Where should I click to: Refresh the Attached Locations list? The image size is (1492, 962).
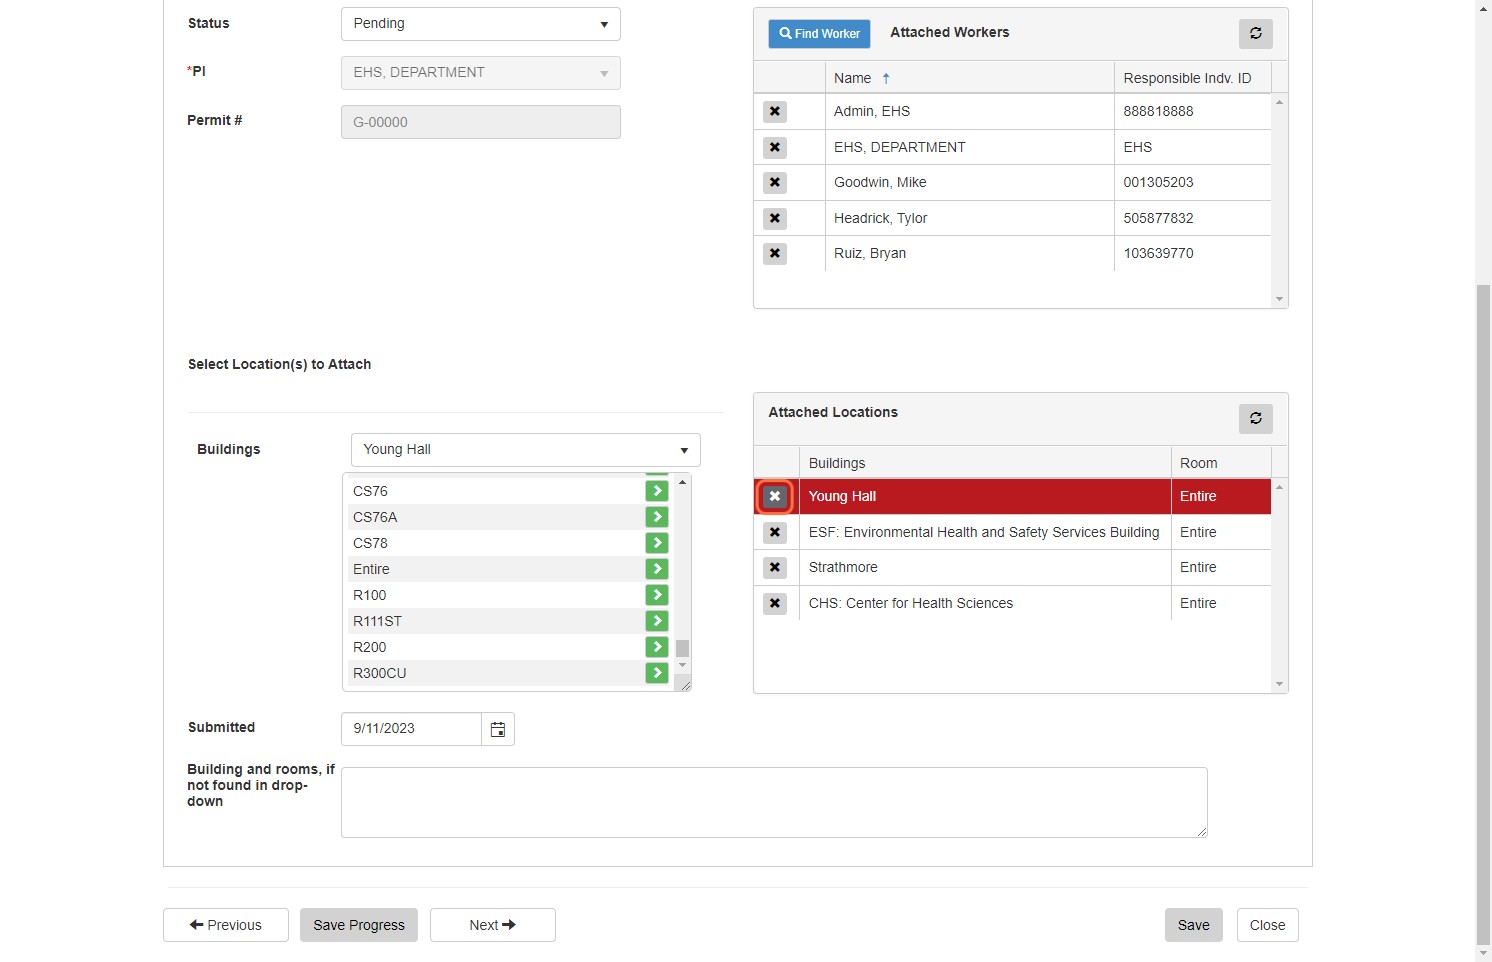click(x=1256, y=418)
